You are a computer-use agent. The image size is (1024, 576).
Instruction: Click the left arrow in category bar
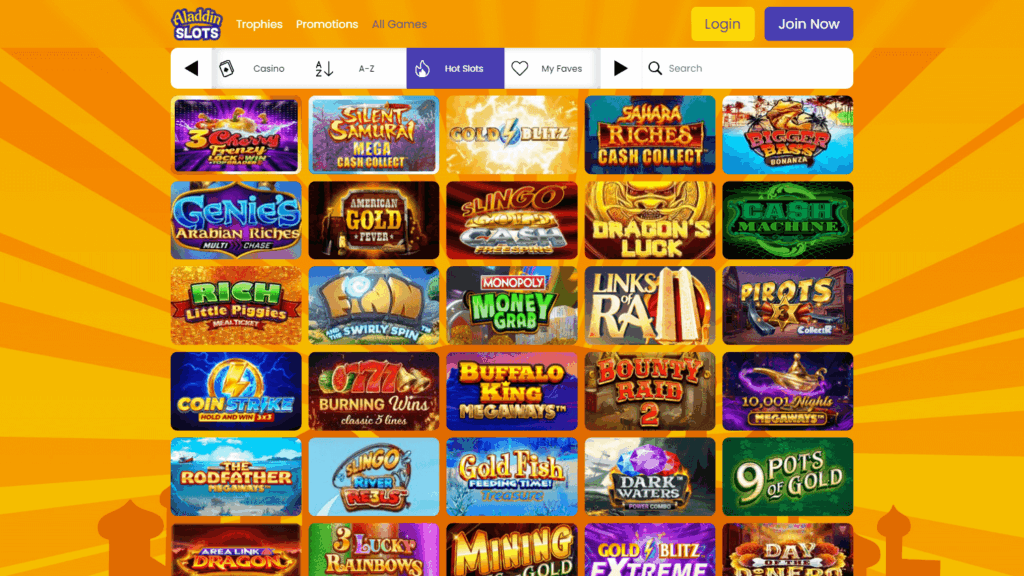(x=191, y=68)
